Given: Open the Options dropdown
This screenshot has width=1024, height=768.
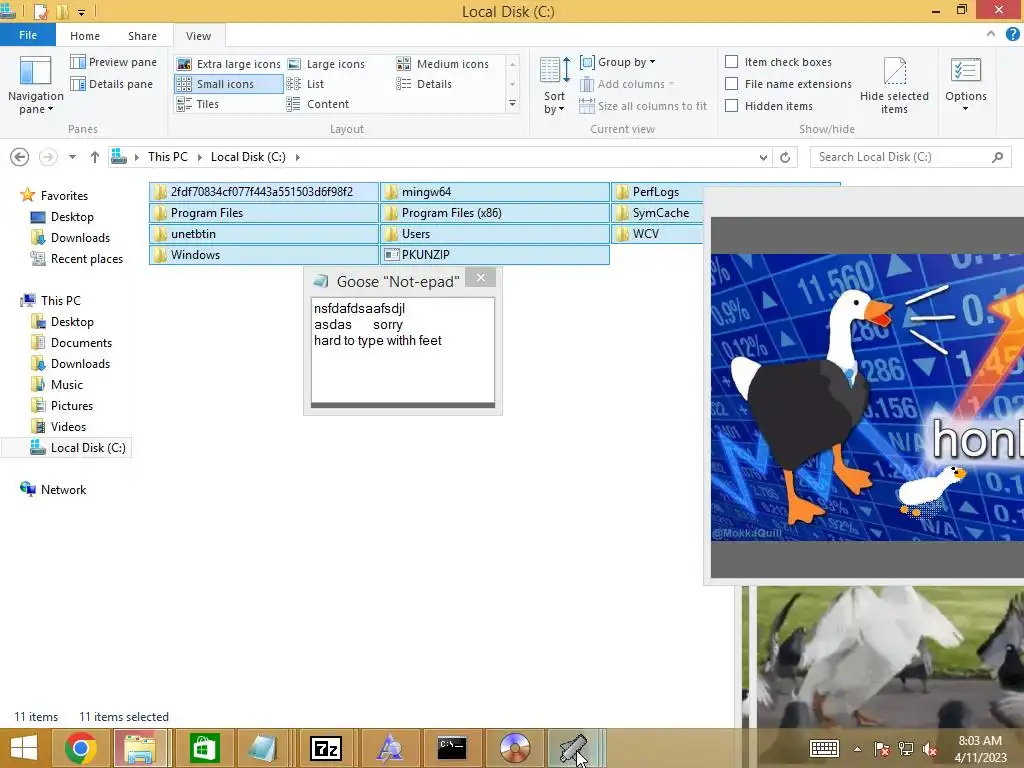Looking at the screenshot, I should click(965, 86).
